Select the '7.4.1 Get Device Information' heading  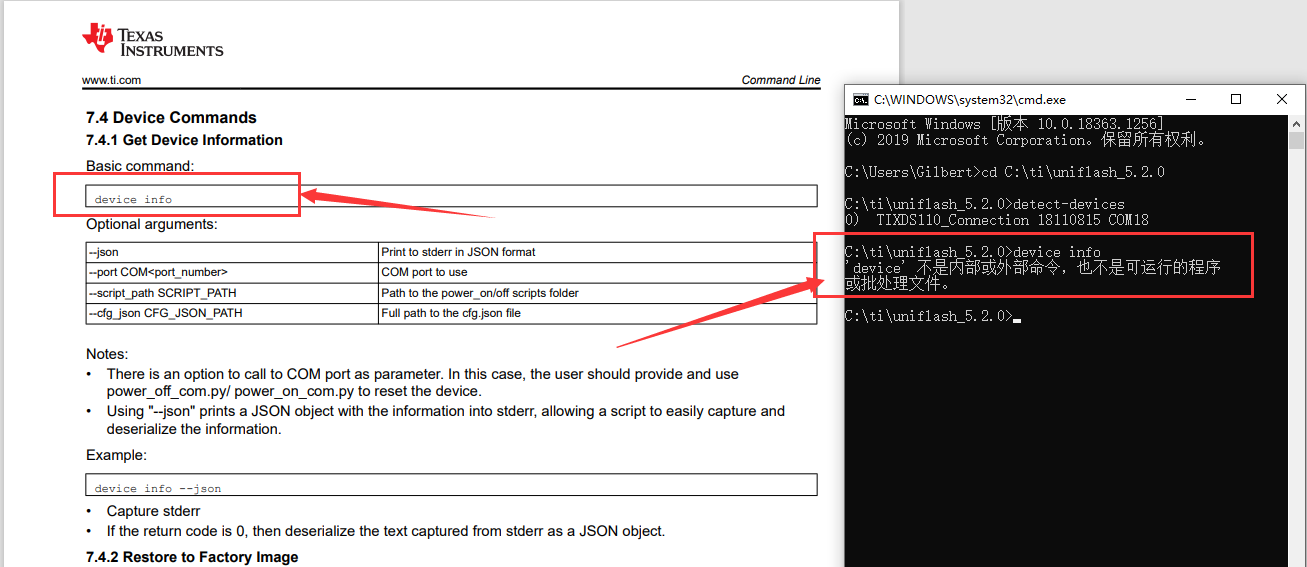coord(184,140)
